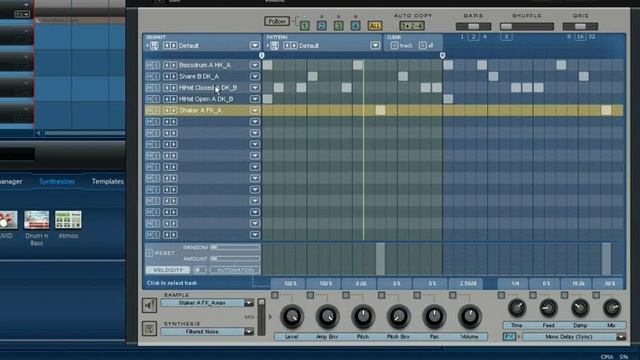Click the delay Time knob
This screenshot has width=640, height=360.
[x=517, y=308]
